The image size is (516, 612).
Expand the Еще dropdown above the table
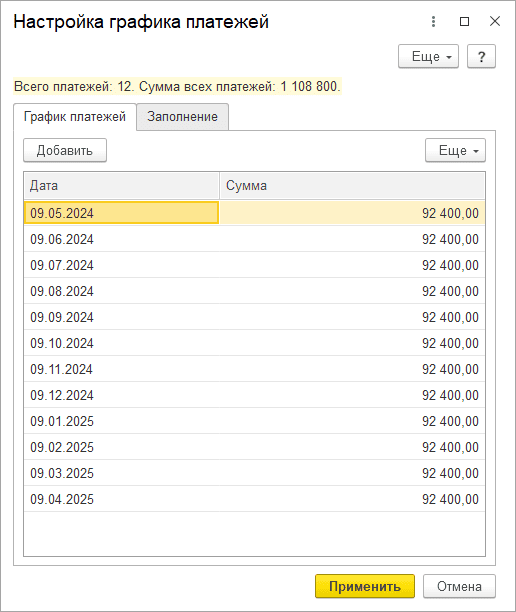point(455,150)
